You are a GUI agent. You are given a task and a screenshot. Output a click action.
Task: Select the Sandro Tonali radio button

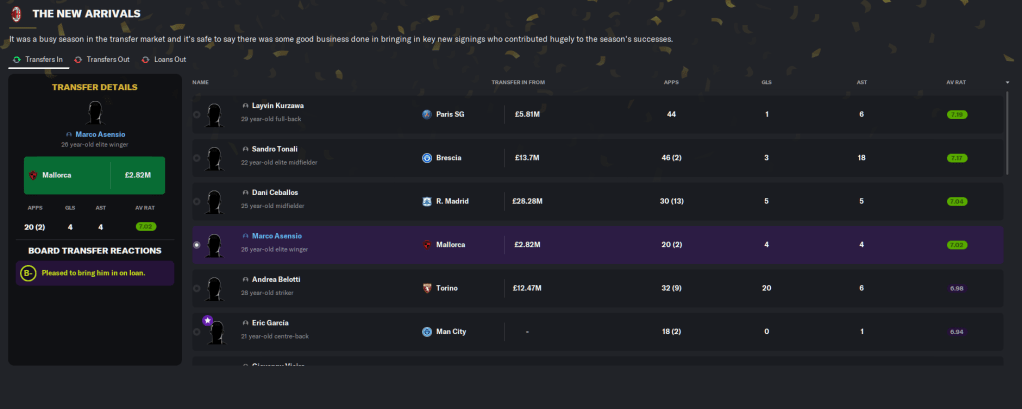[196, 158]
